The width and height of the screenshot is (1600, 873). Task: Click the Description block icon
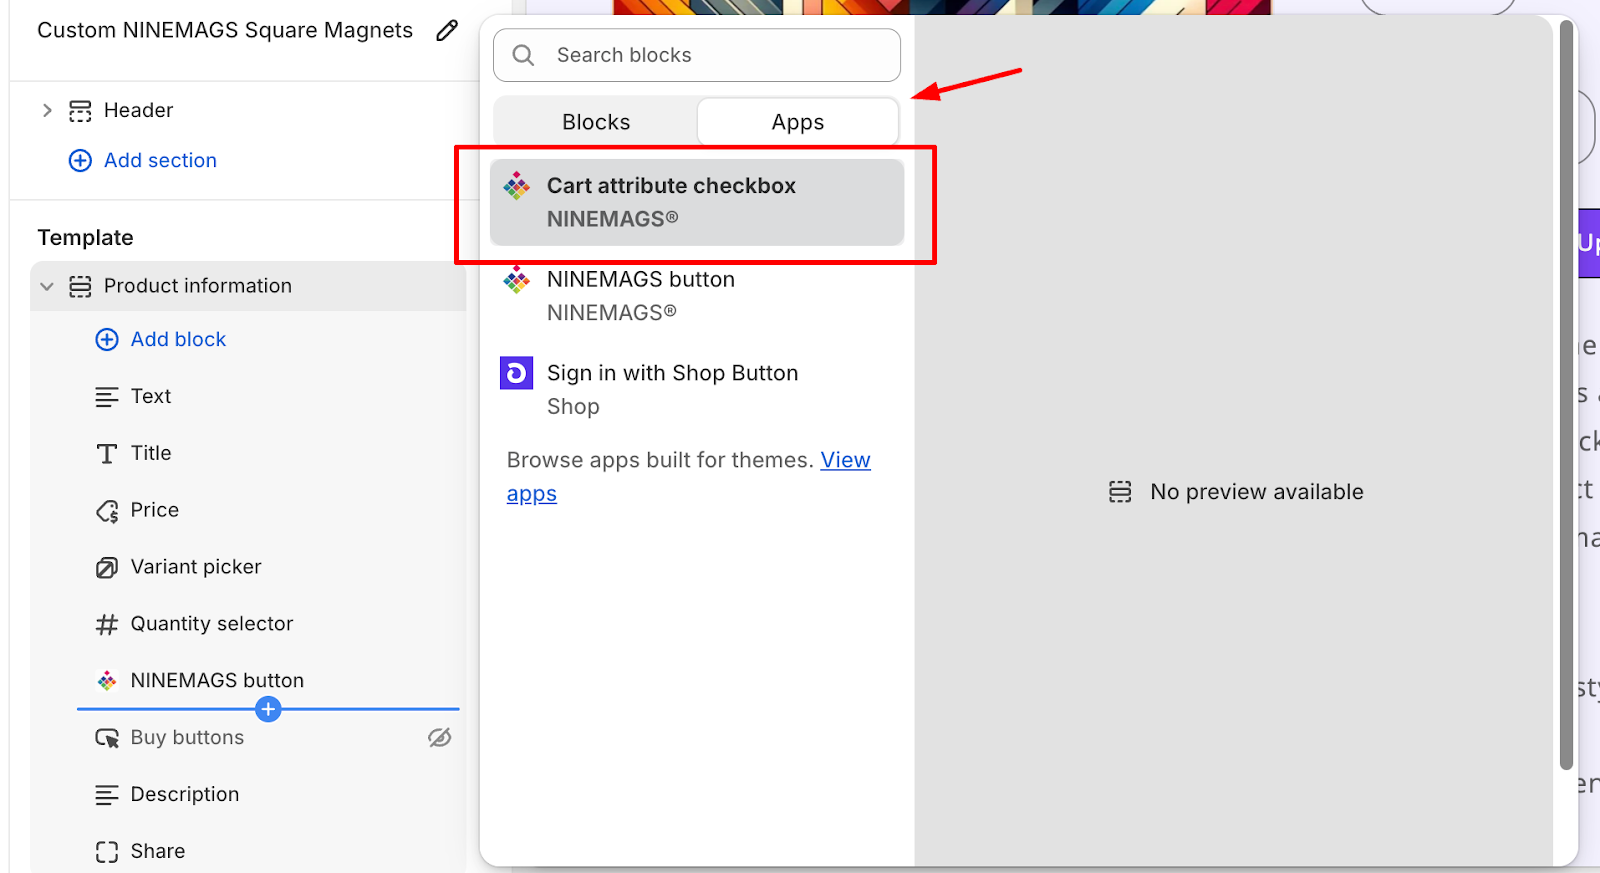[x=107, y=796]
